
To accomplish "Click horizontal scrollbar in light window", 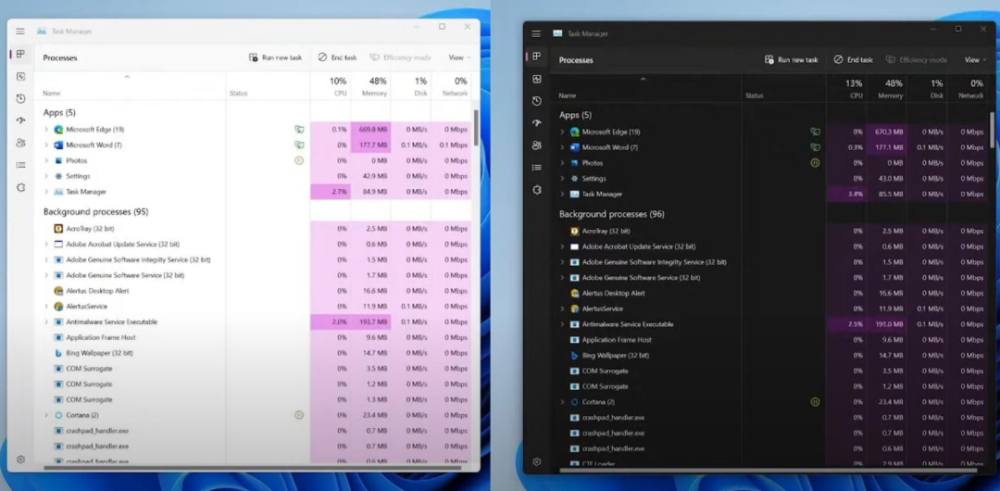I will (x=252, y=468).
